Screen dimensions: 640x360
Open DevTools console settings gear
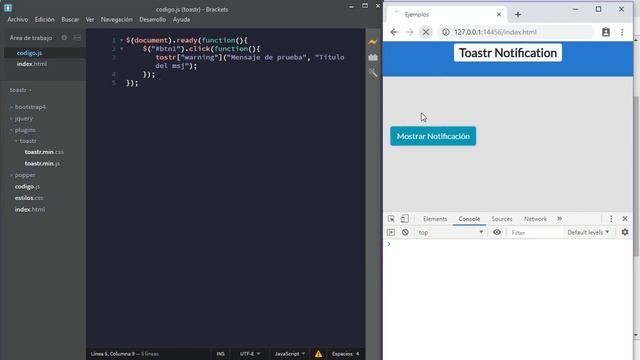(625, 232)
